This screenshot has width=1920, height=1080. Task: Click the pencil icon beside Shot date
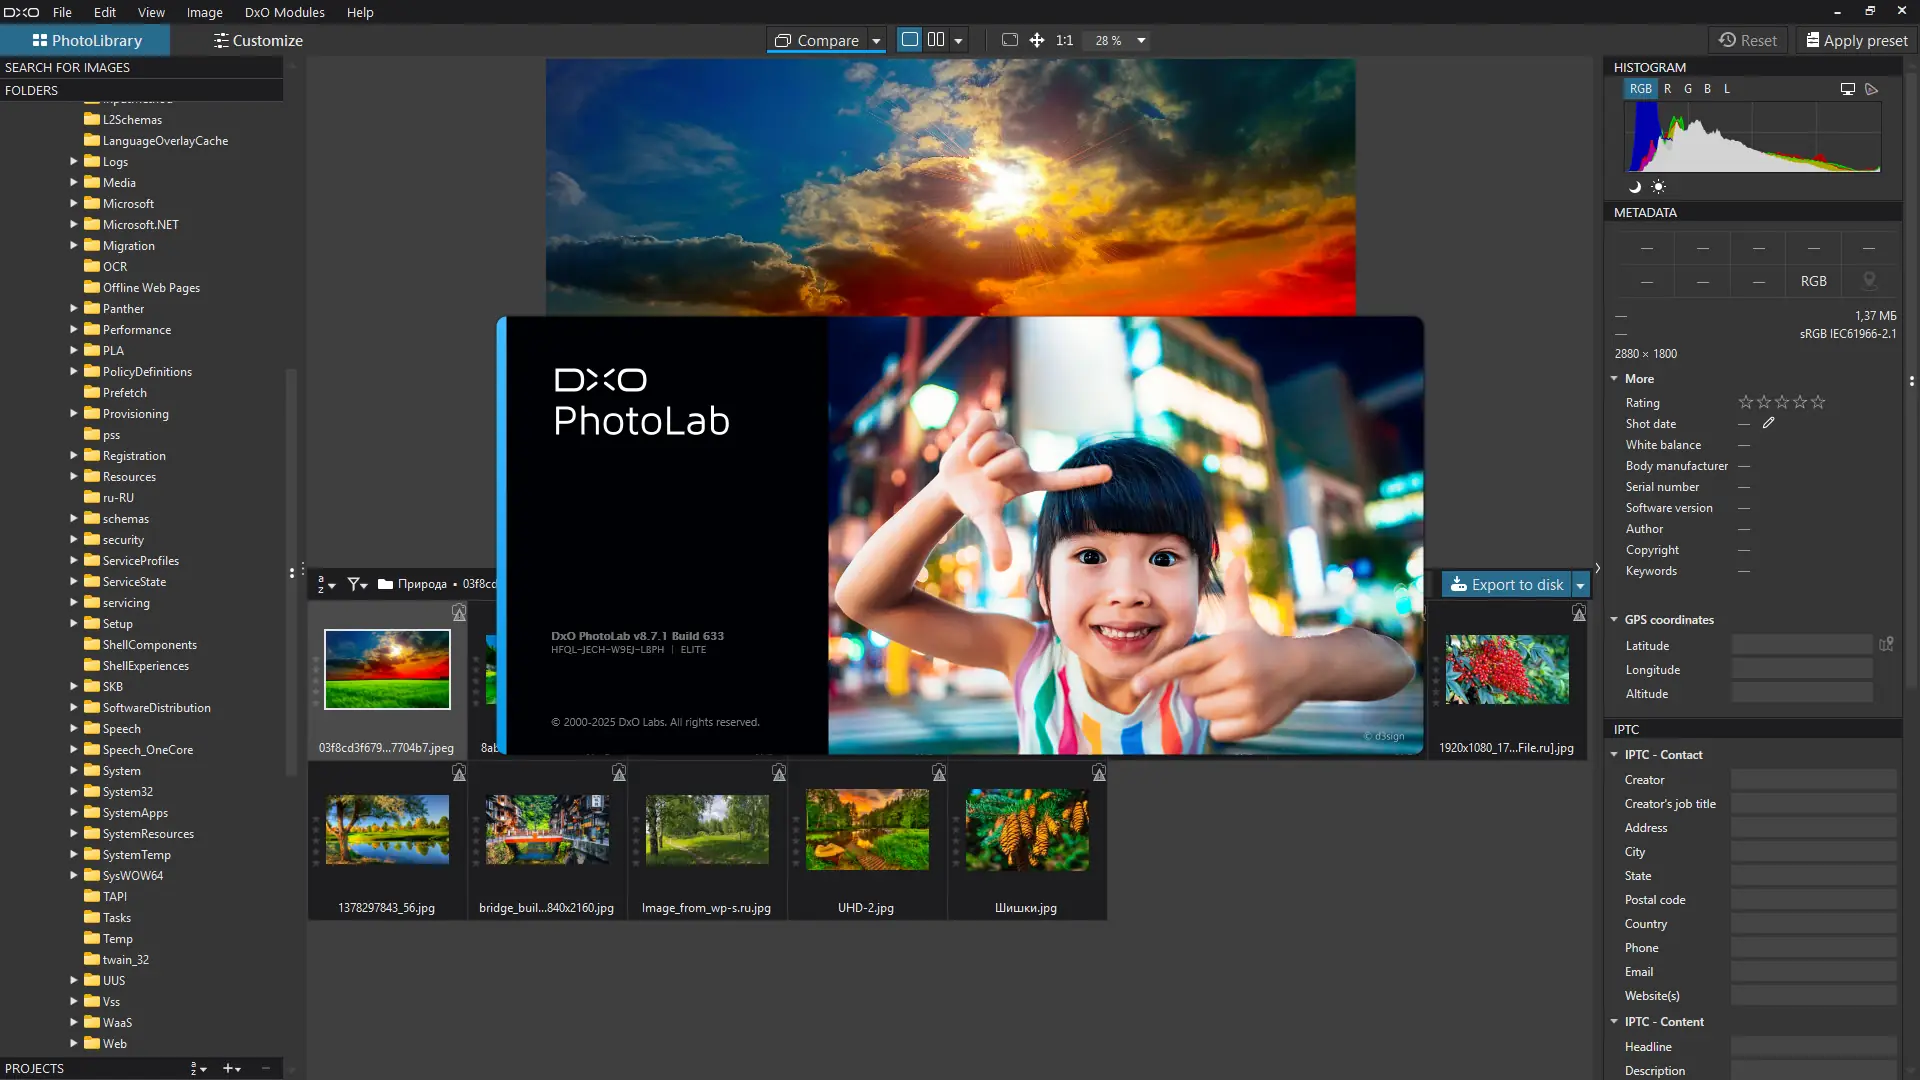1768,423
